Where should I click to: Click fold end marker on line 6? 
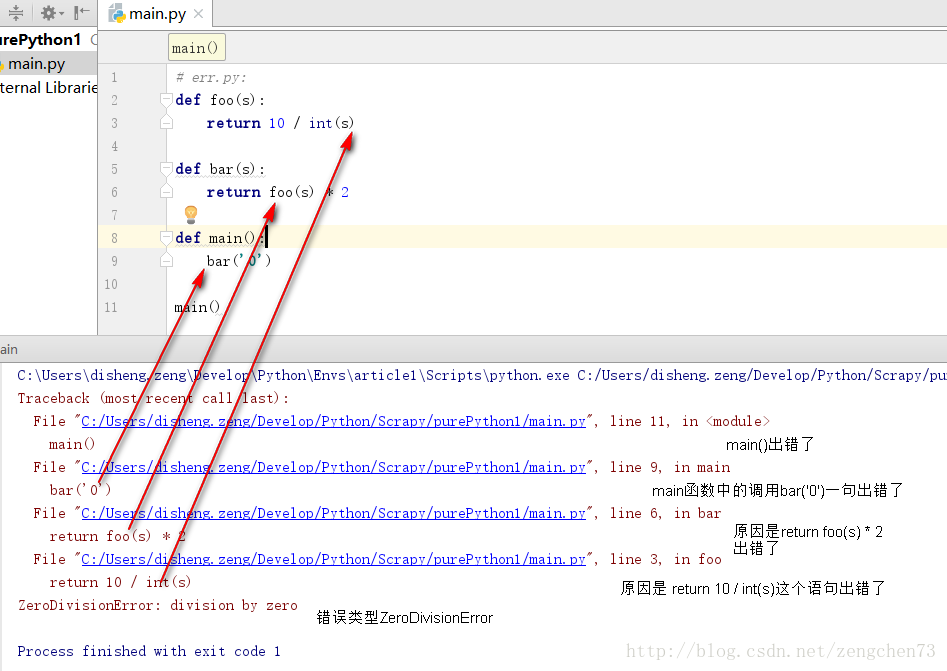(166, 192)
